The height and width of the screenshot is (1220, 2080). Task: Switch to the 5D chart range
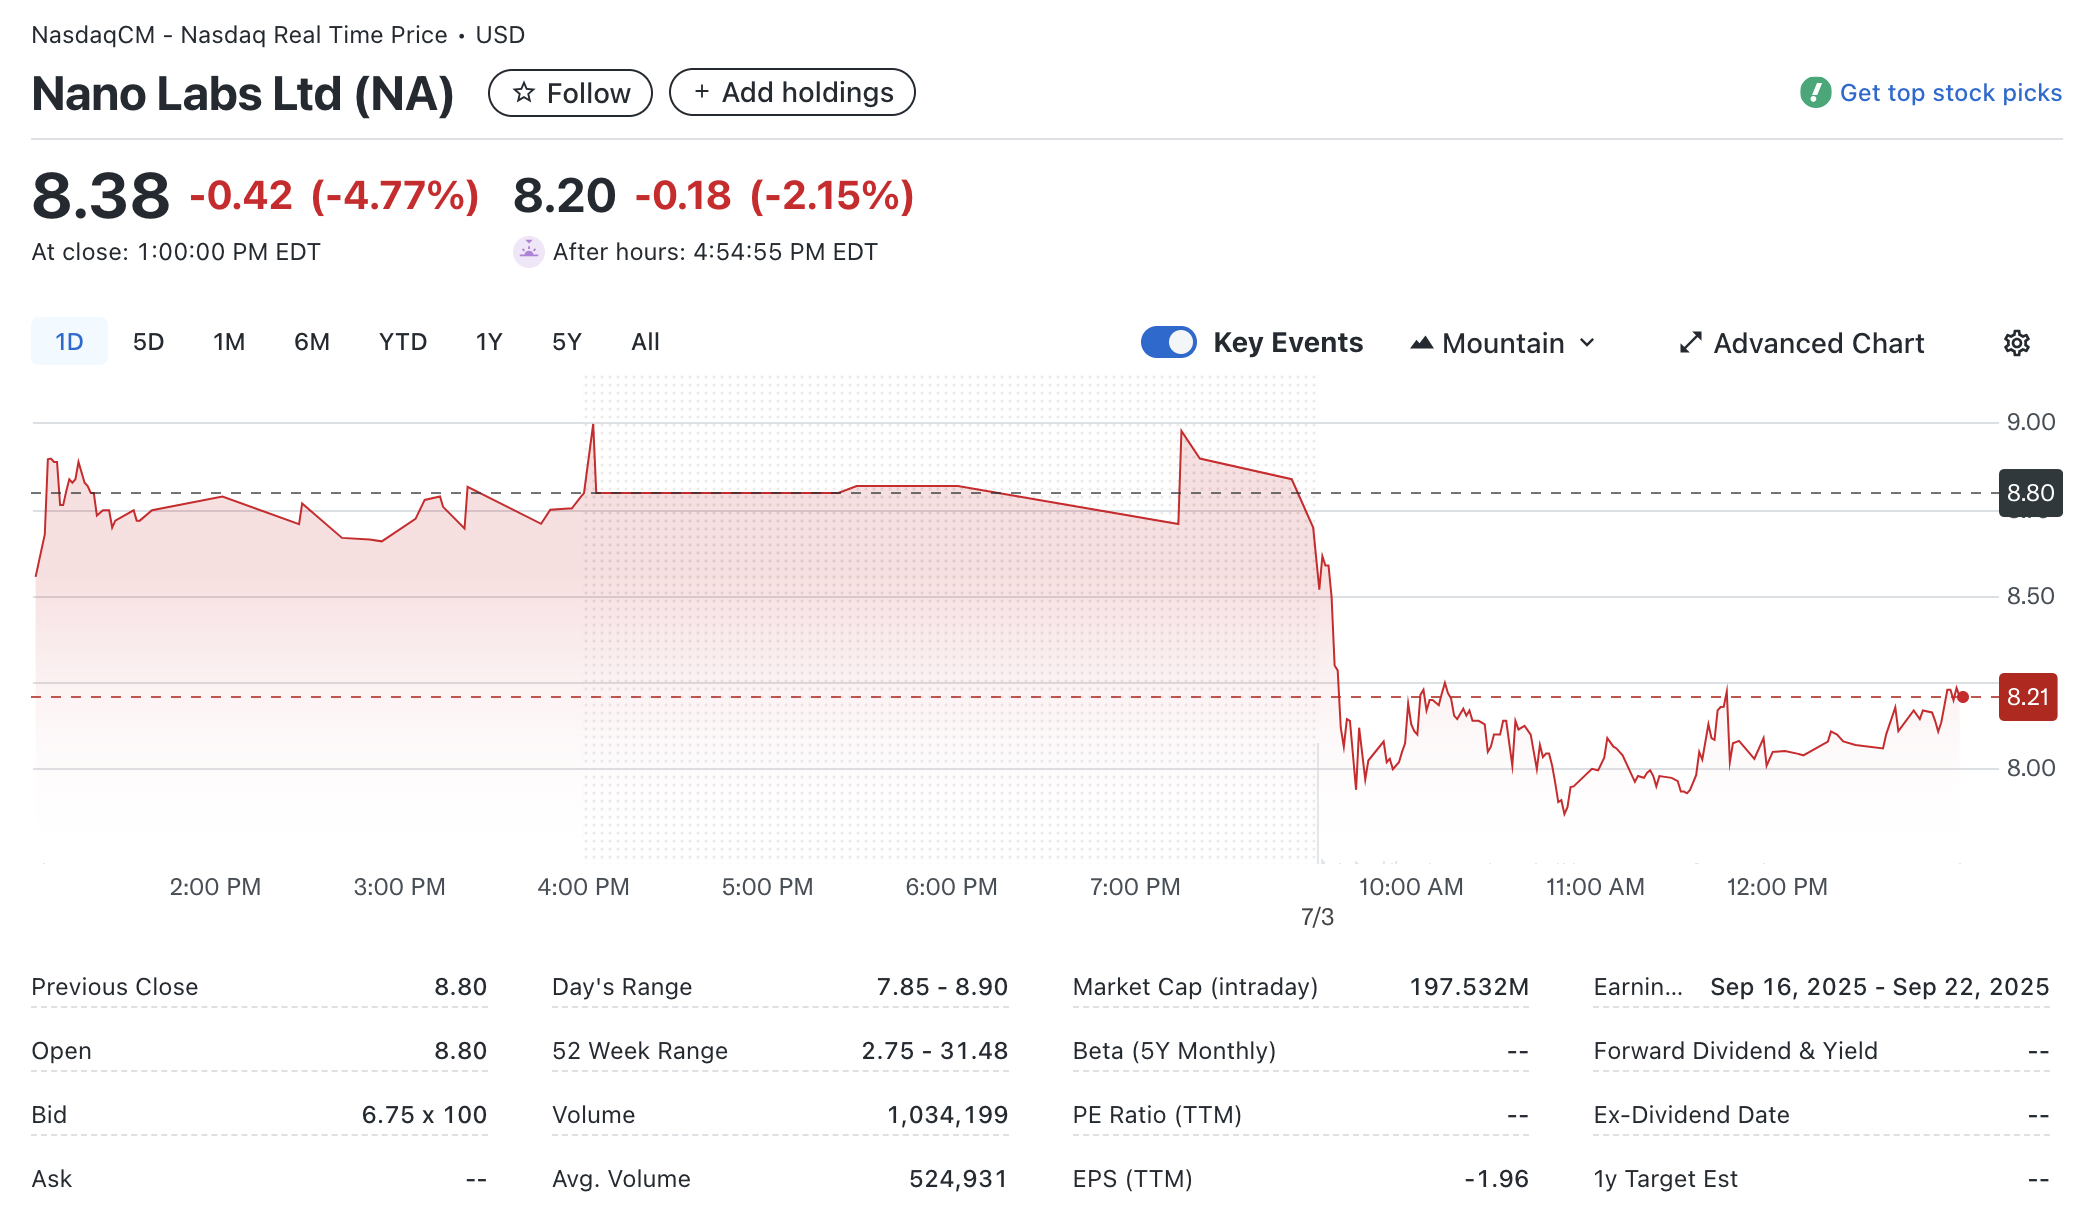(149, 341)
